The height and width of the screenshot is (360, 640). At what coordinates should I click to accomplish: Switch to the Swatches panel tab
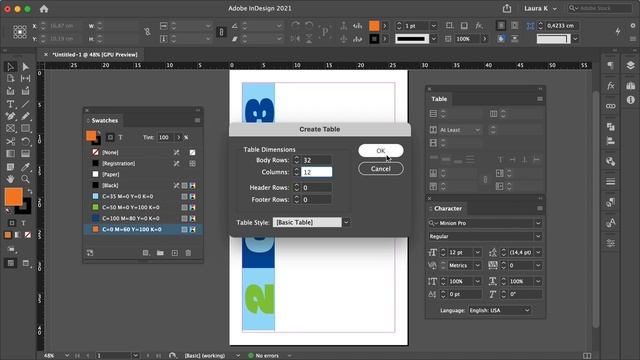point(105,120)
